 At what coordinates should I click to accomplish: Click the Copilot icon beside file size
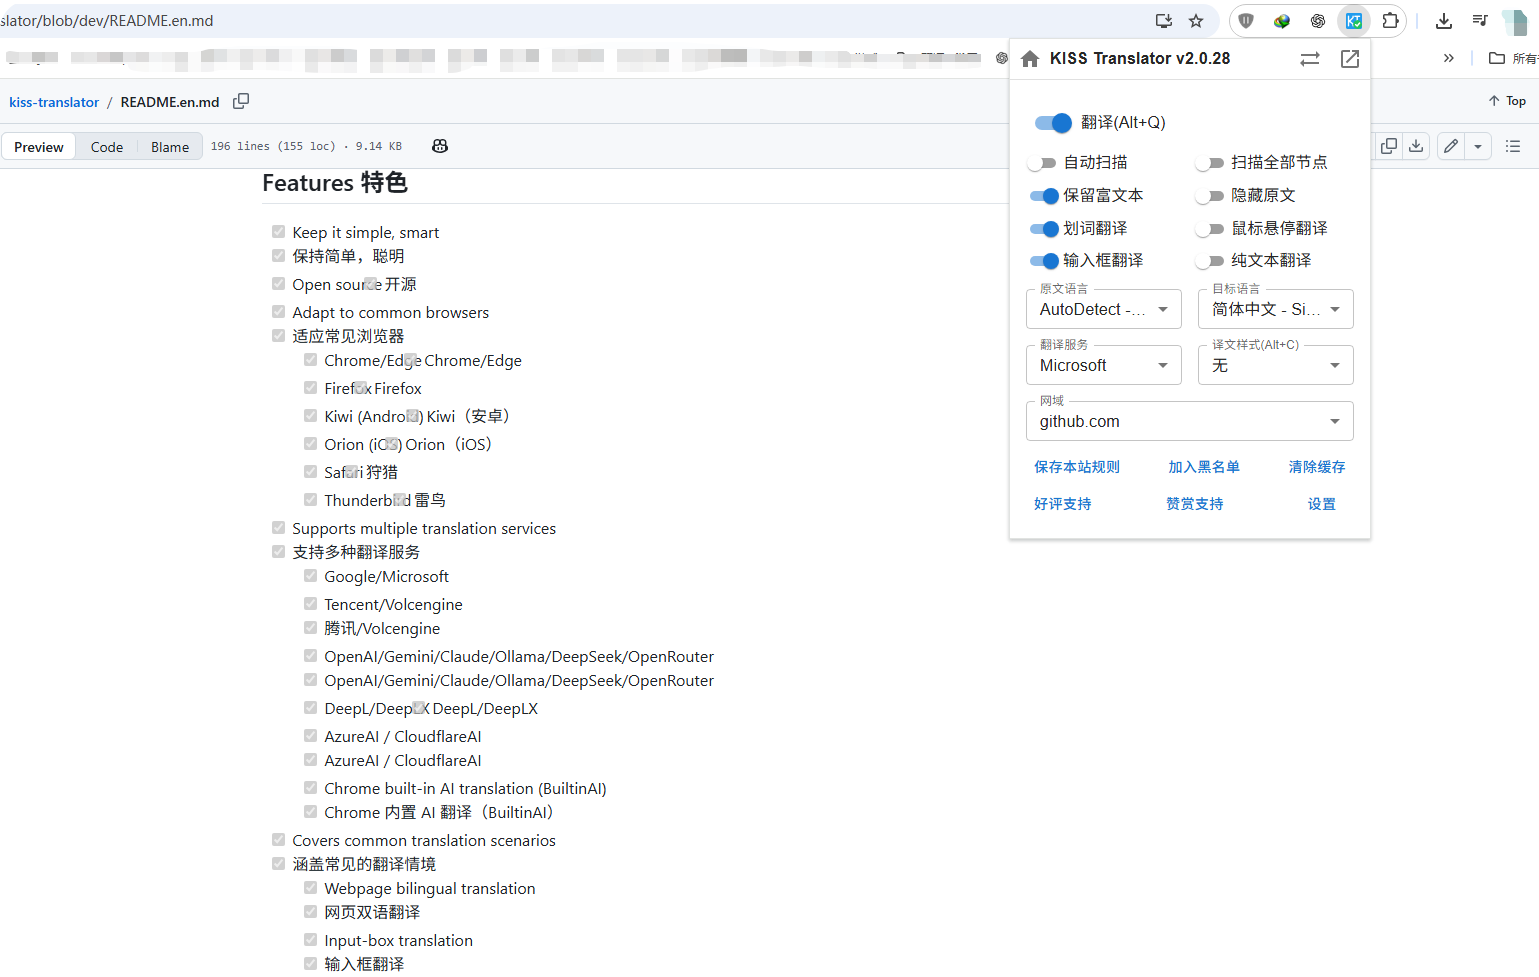coord(440,146)
